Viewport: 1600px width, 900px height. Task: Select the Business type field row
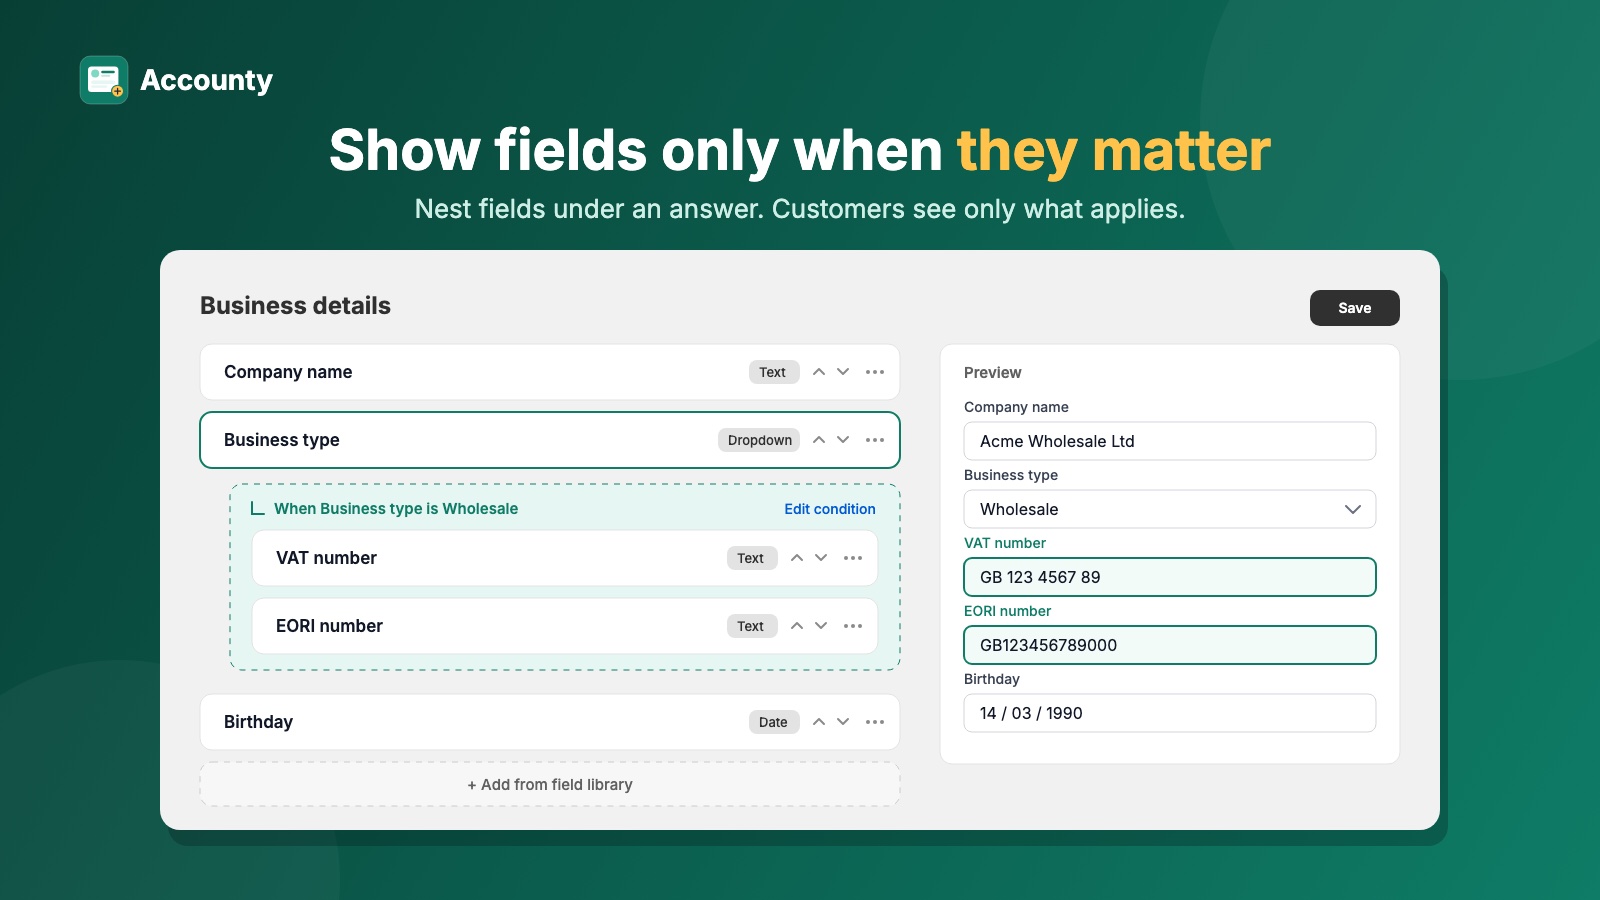550,440
